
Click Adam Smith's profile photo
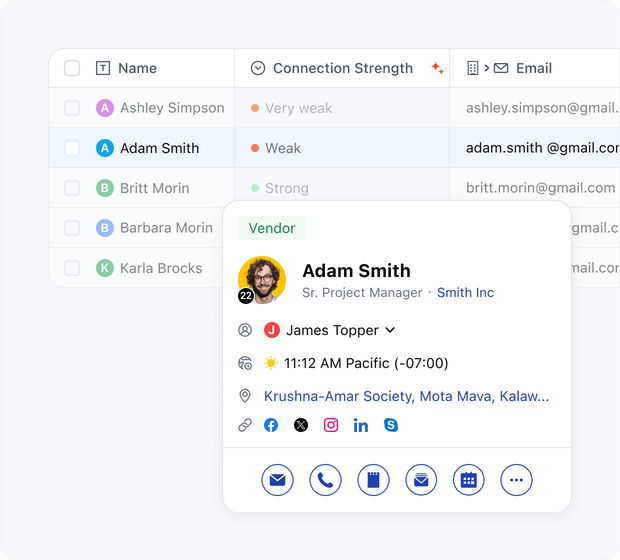(262, 280)
